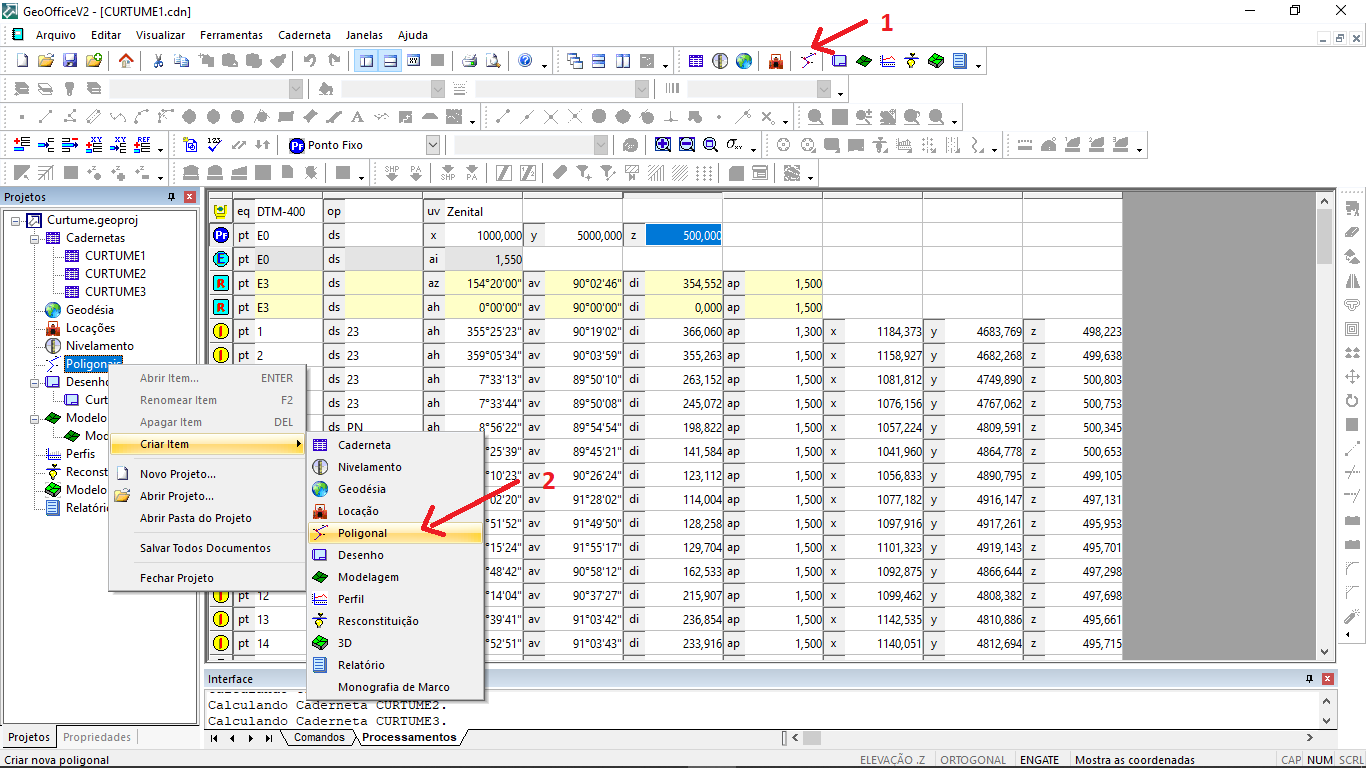Click the Poligonal icon in the top toolbar
Viewport: 1366px width, 768px height.
coord(806,61)
